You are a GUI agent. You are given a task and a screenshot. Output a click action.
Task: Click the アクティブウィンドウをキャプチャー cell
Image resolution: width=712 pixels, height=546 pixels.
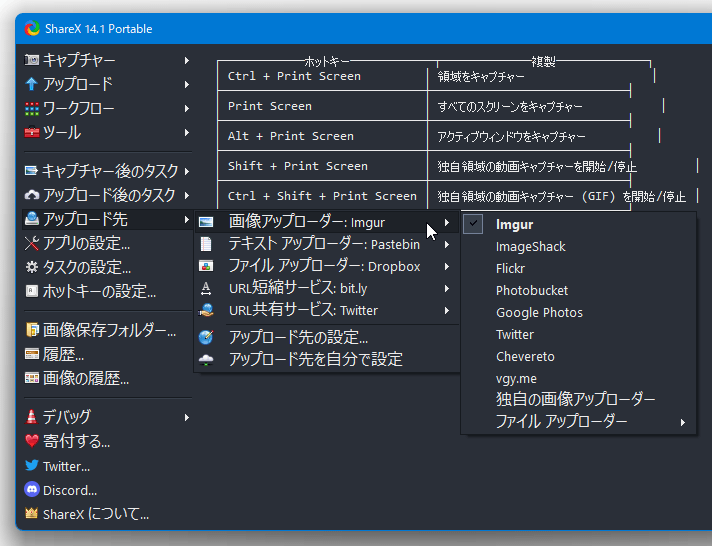pos(529,136)
